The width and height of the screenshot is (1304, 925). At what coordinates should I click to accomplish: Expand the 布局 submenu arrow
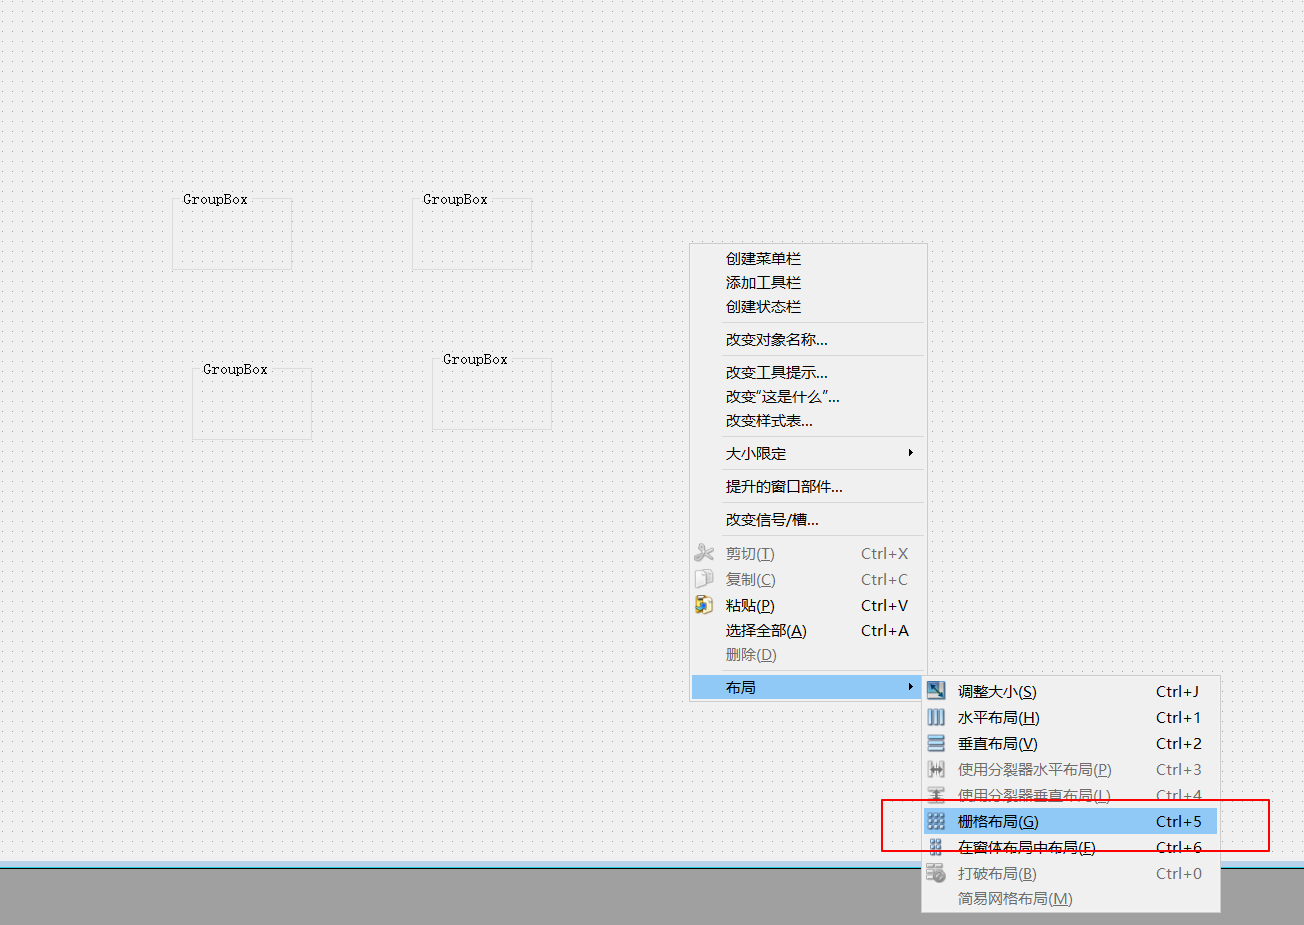click(910, 687)
